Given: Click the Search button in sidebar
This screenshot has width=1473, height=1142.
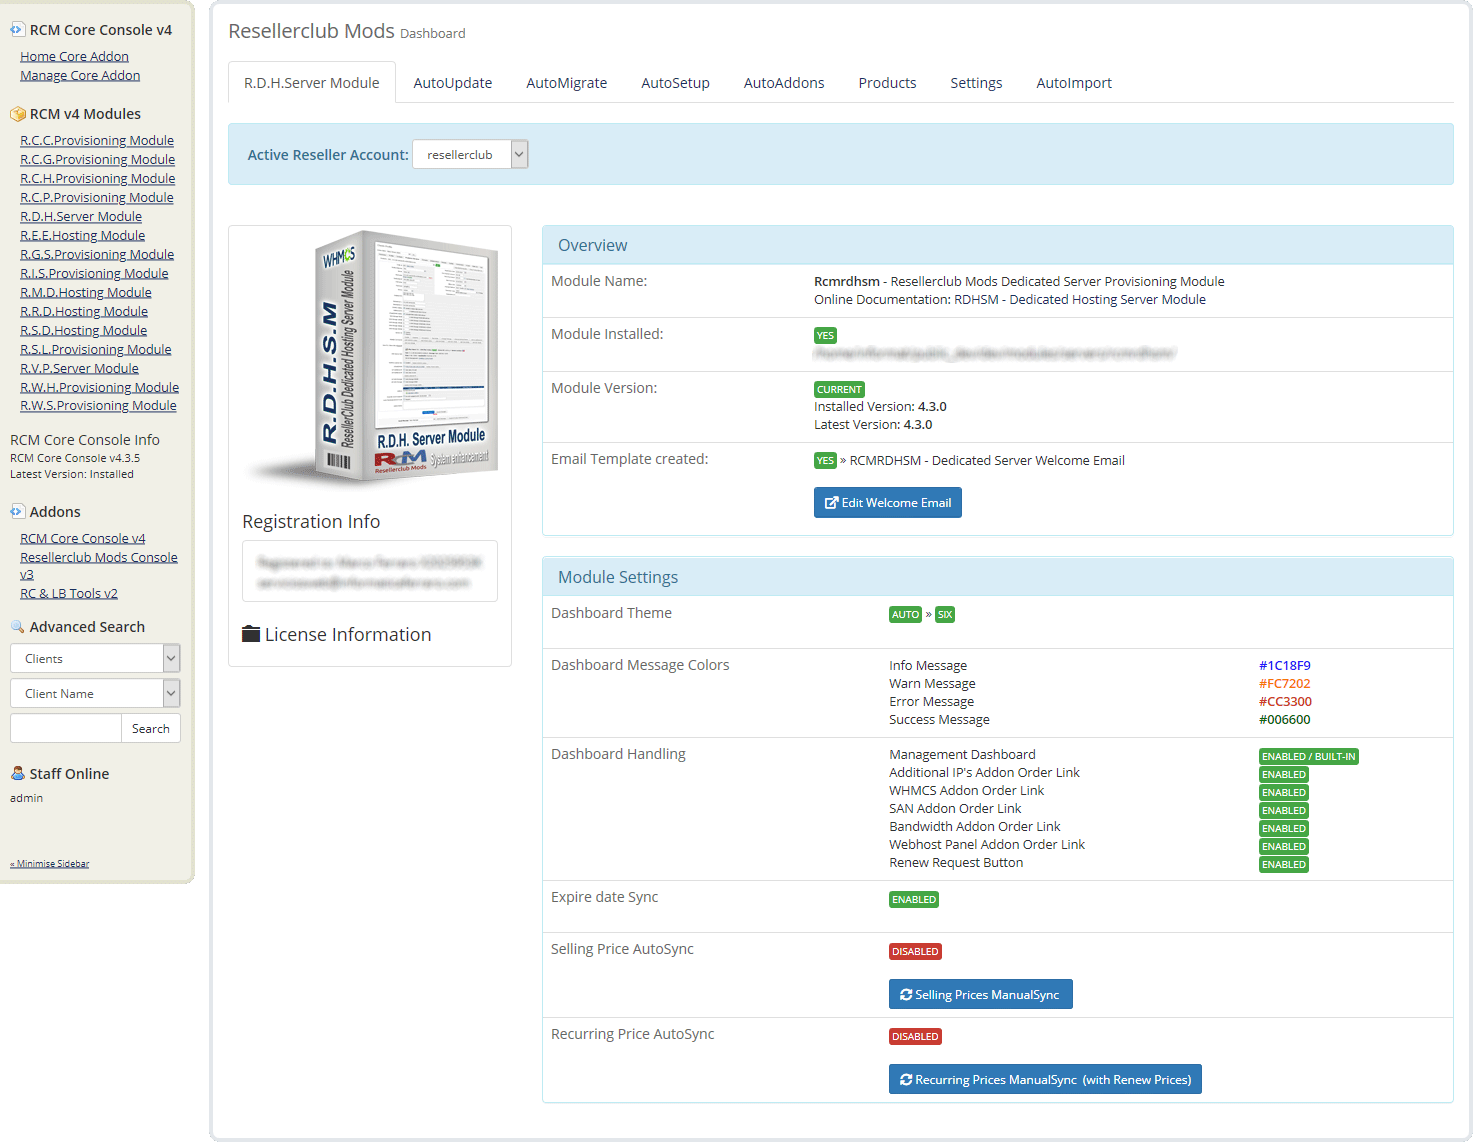Looking at the screenshot, I should tap(151, 728).
